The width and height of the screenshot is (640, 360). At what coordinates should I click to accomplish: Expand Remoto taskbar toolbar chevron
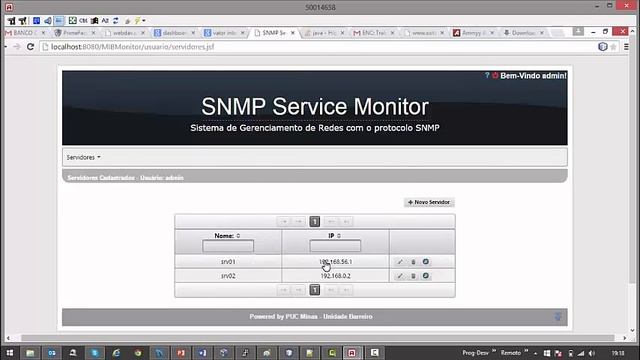pyautogui.click(x=526, y=351)
